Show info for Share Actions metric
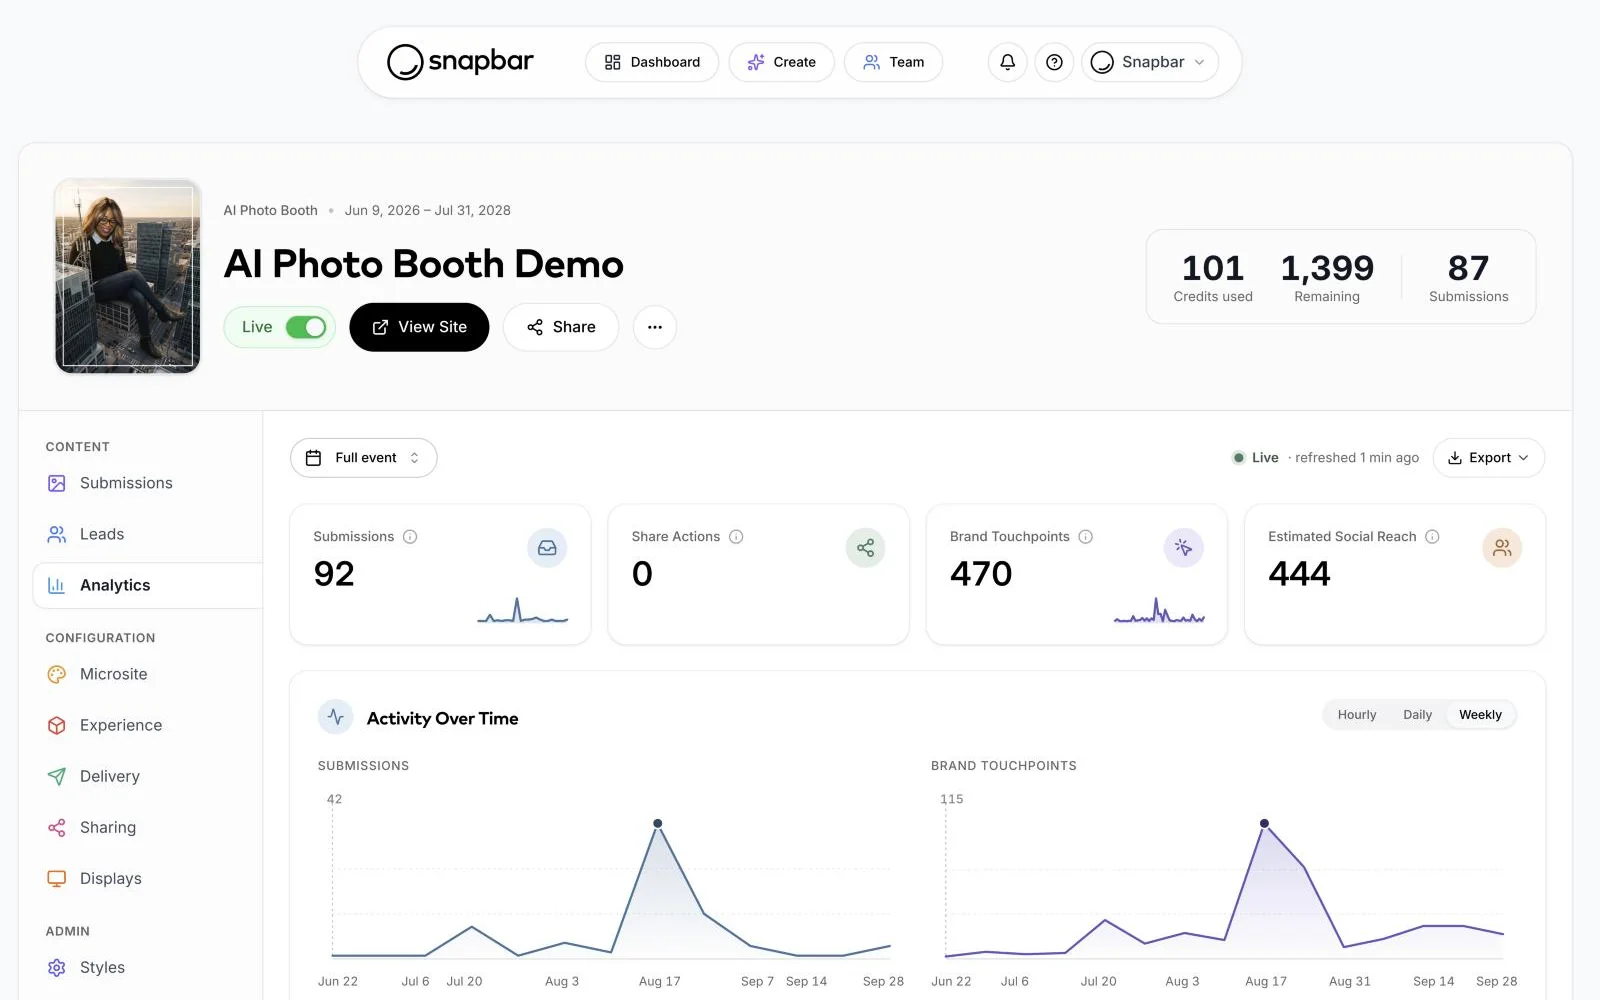1600x1000 pixels. [736, 537]
